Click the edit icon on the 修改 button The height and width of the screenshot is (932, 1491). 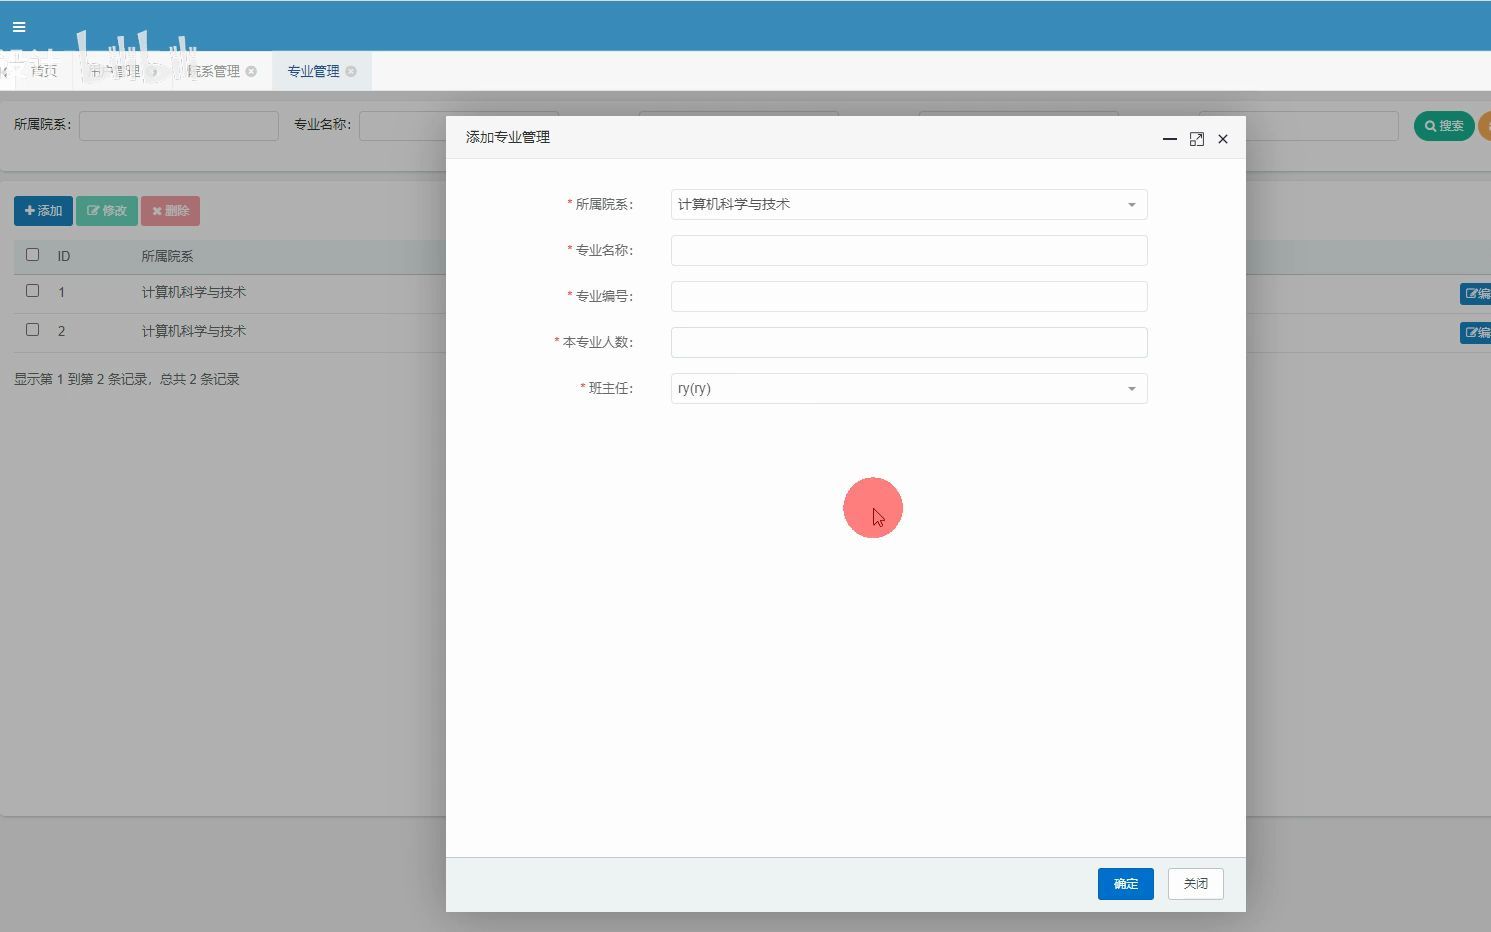click(x=92, y=211)
